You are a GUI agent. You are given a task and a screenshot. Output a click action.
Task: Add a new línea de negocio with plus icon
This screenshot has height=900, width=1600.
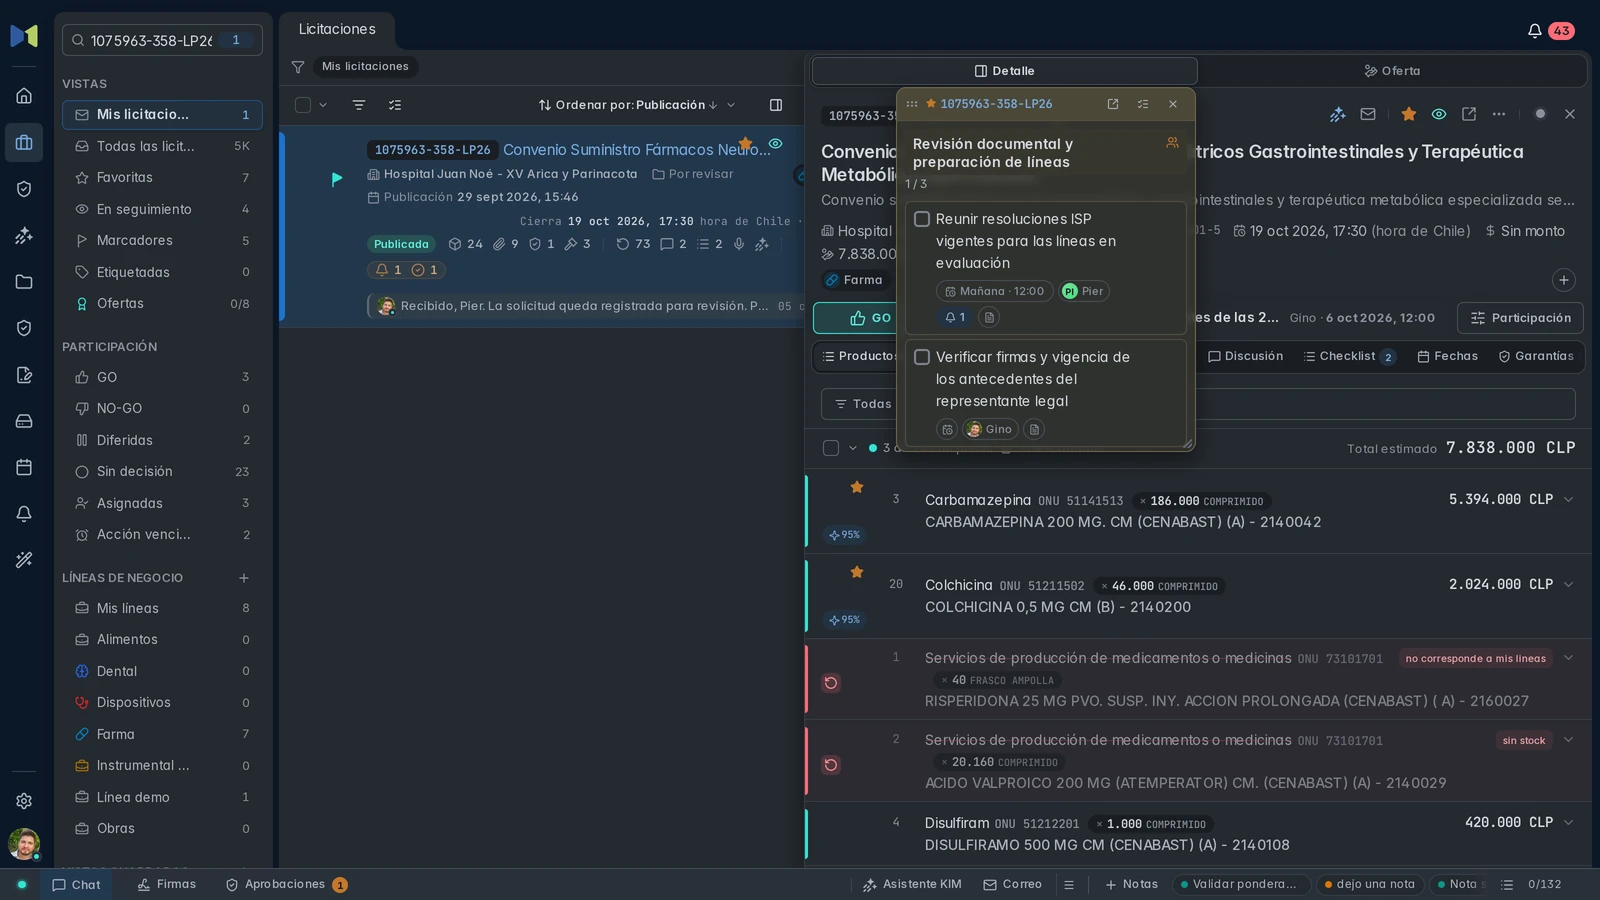[x=244, y=578]
